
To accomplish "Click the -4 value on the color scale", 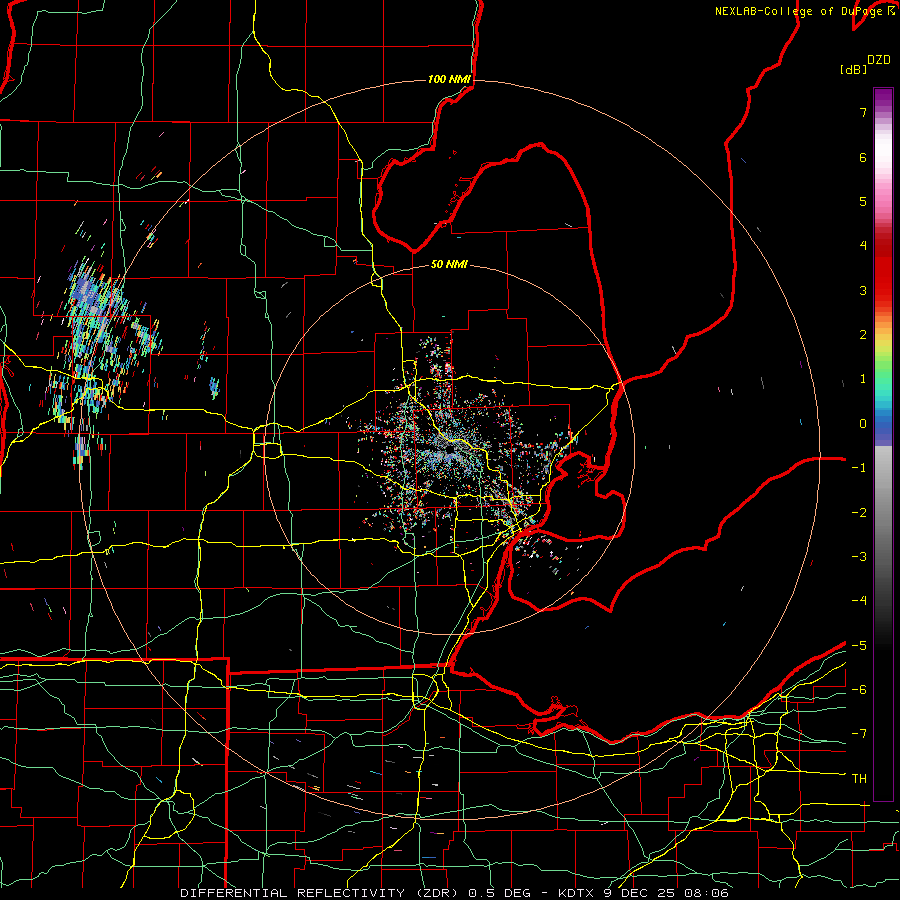I will (859, 601).
